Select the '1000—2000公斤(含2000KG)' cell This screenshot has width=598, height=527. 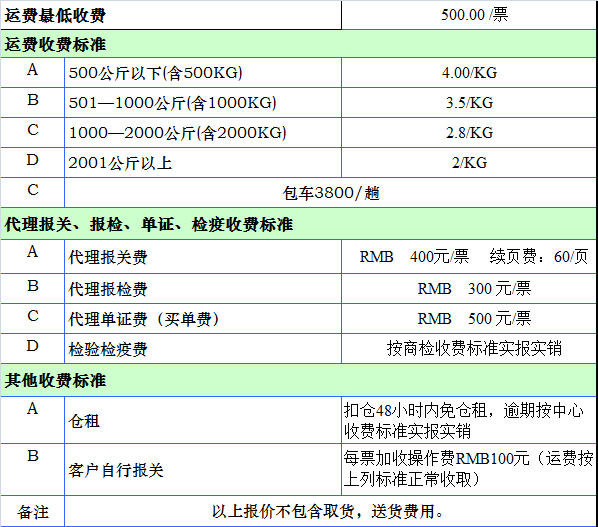203,133
